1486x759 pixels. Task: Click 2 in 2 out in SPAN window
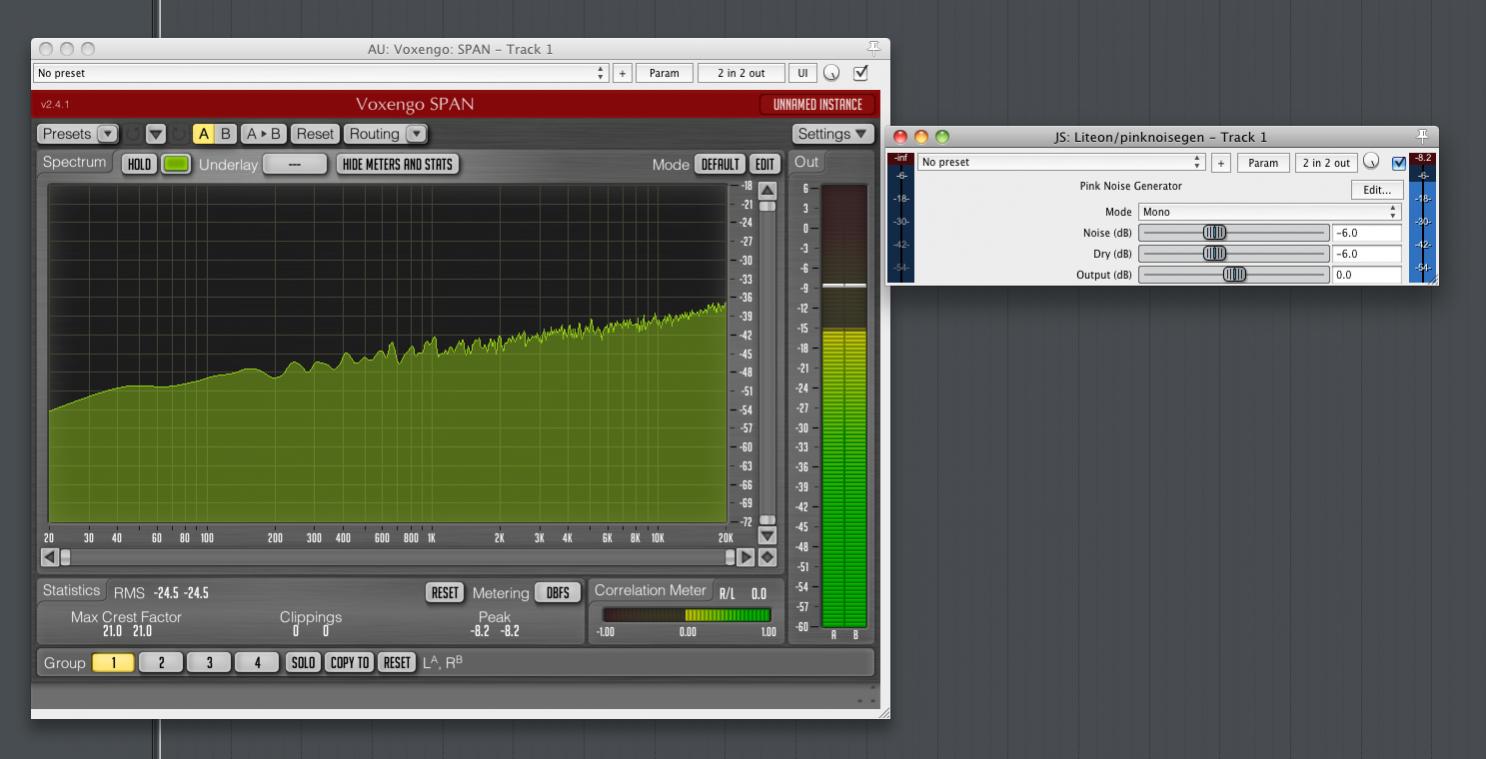tap(741, 73)
